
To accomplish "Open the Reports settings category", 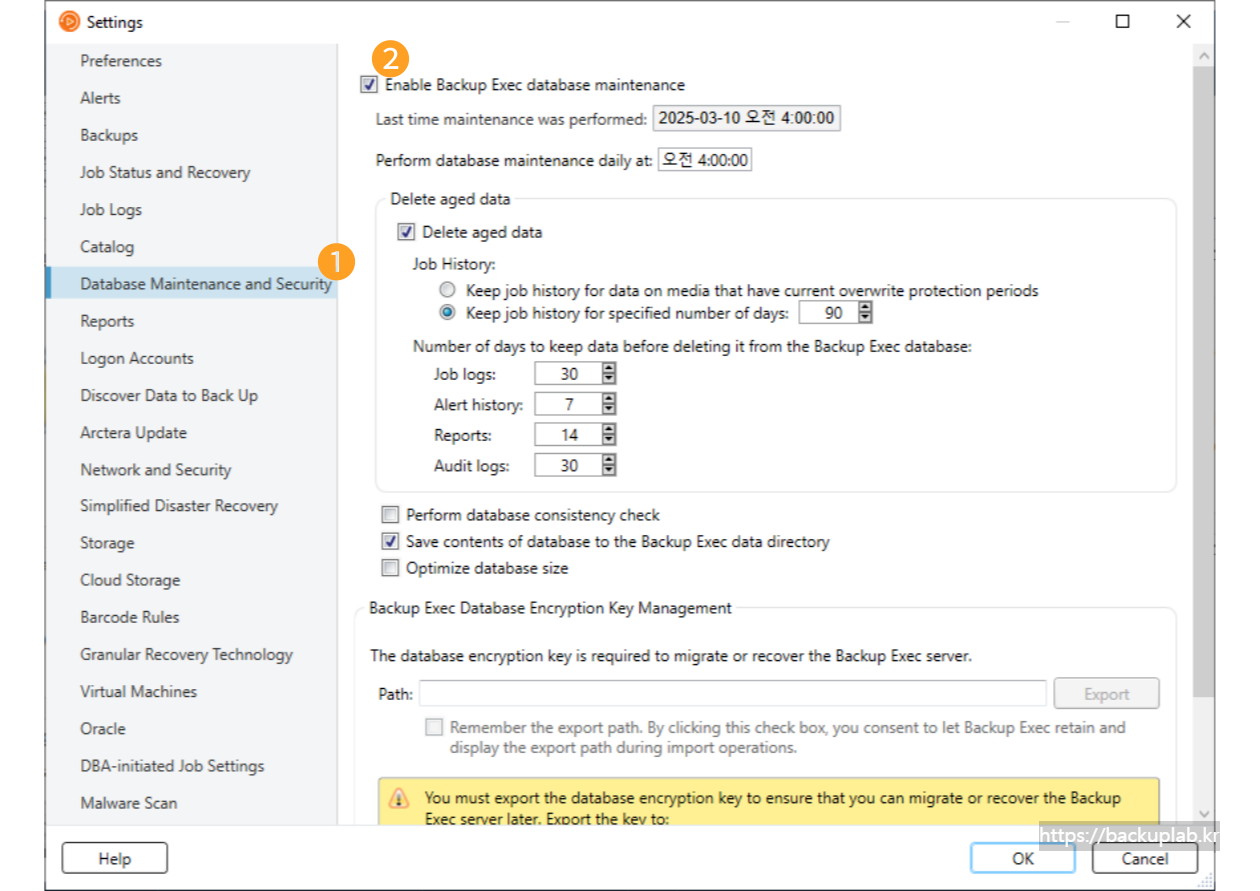I will click(x=107, y=321).
